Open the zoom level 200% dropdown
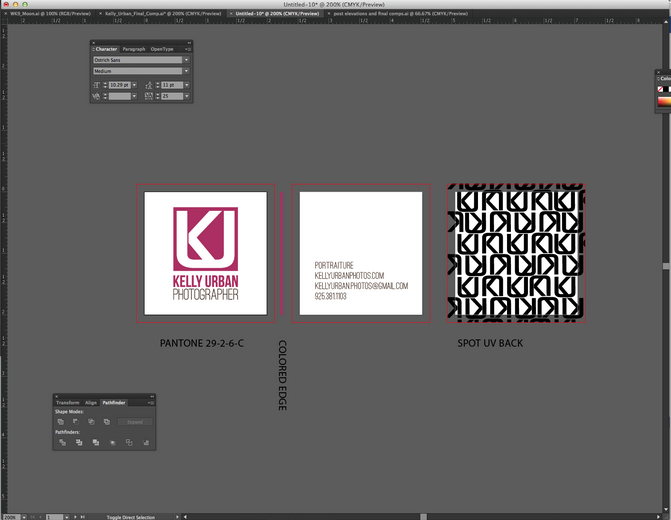The image size is (671, 520). pos(24,517)
